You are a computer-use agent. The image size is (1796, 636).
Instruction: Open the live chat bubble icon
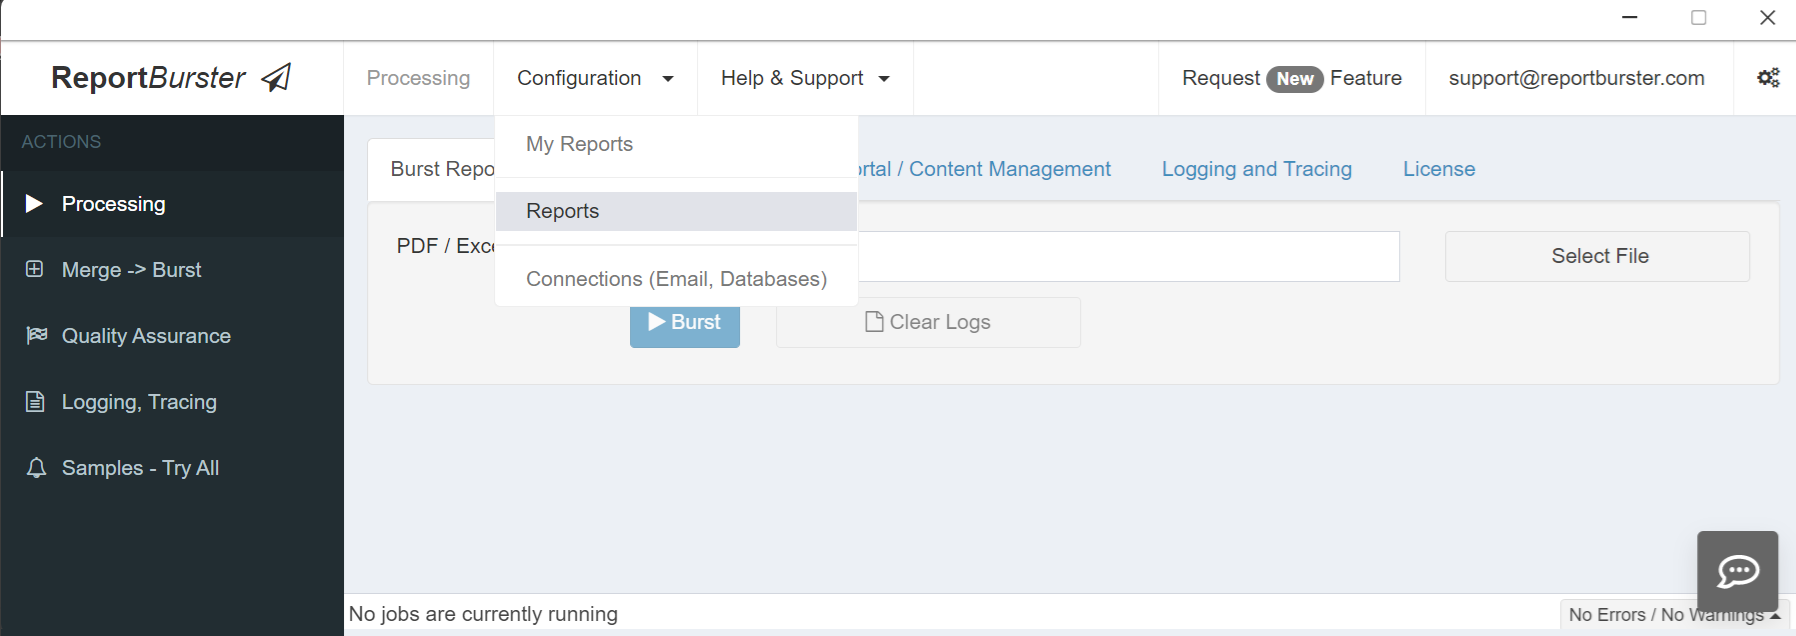coord(1738,571)
